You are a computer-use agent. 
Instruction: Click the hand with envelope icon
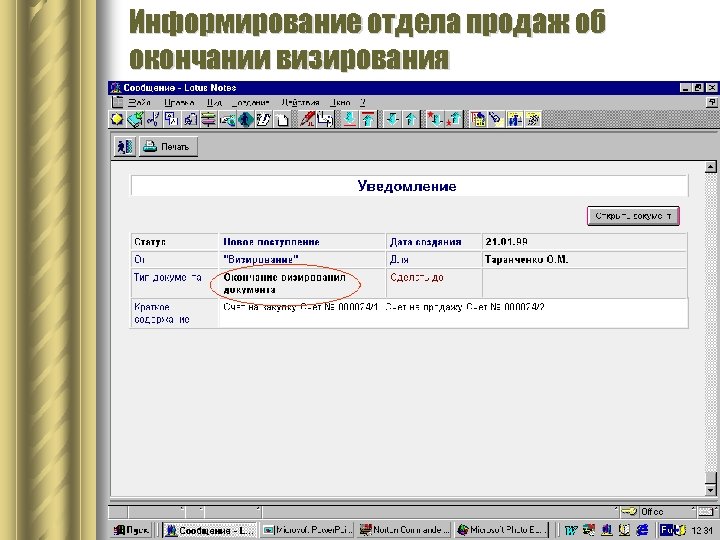point(227,119)
